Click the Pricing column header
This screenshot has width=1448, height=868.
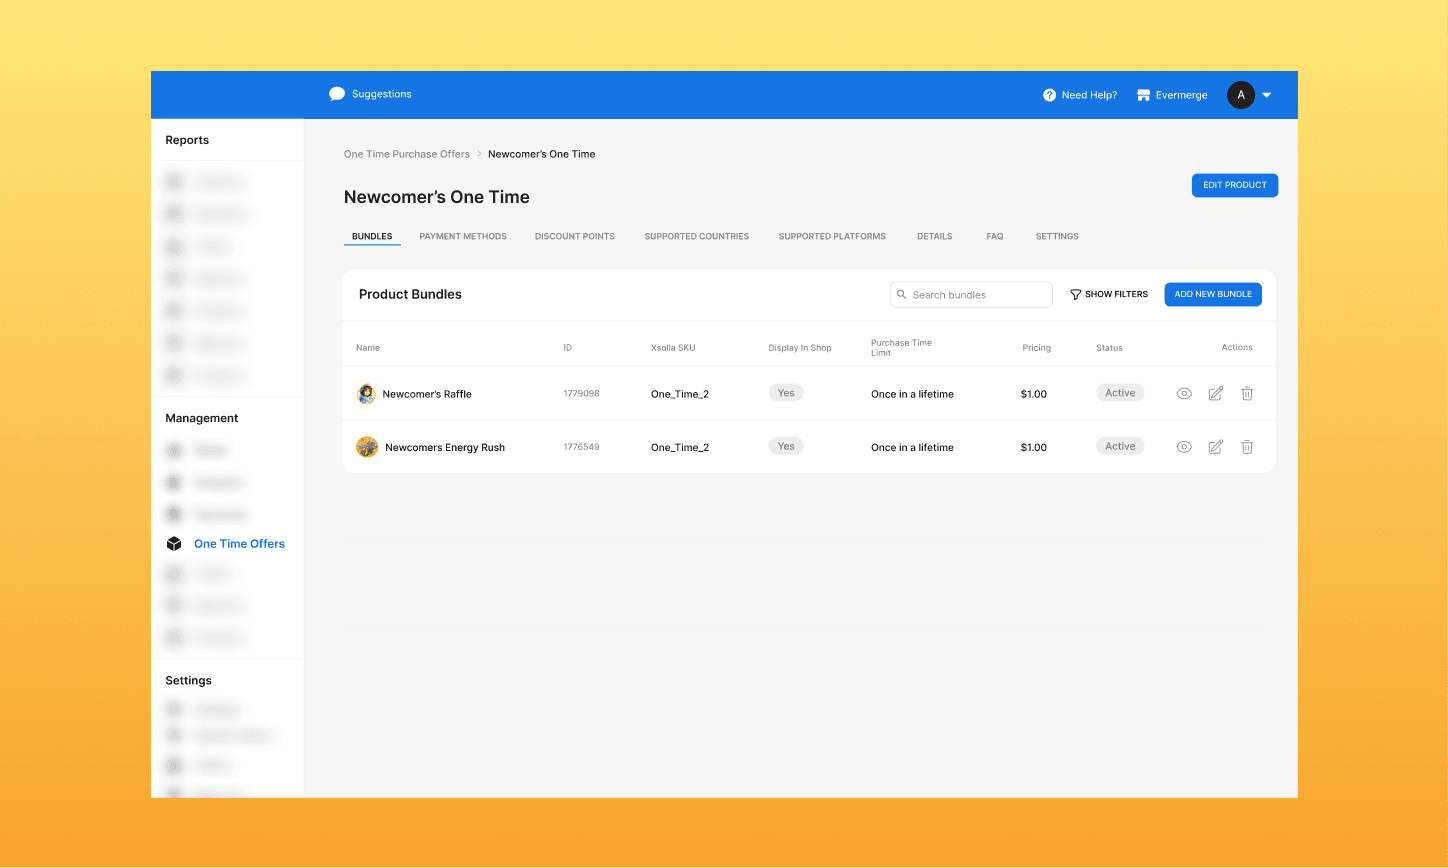pyautogui.click(x=1036, y=348)
